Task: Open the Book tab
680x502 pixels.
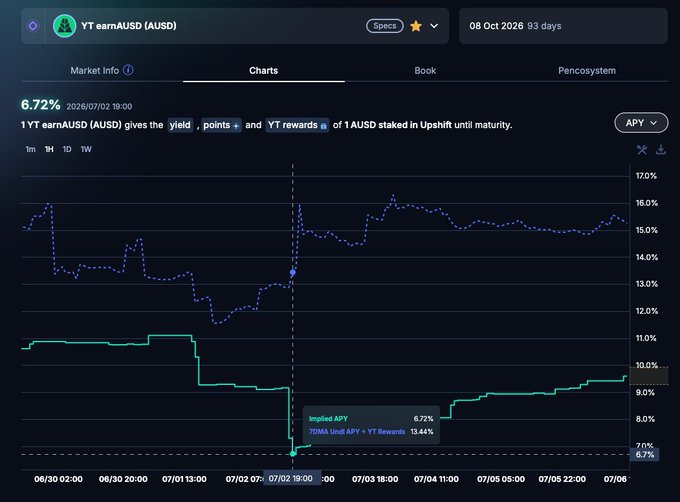Action: [x=425, y=70]
